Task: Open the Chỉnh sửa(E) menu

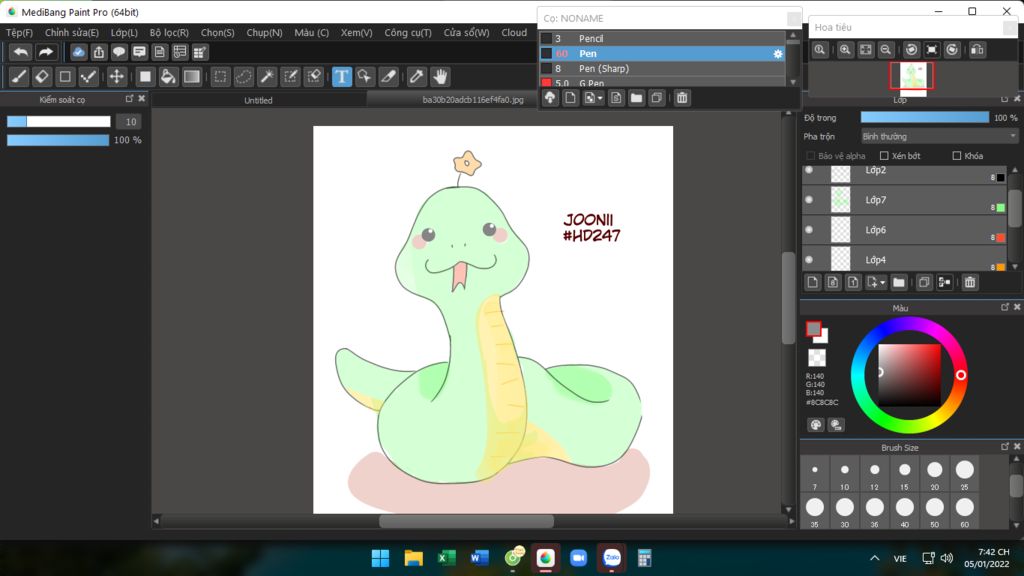Action: [72, 33]
